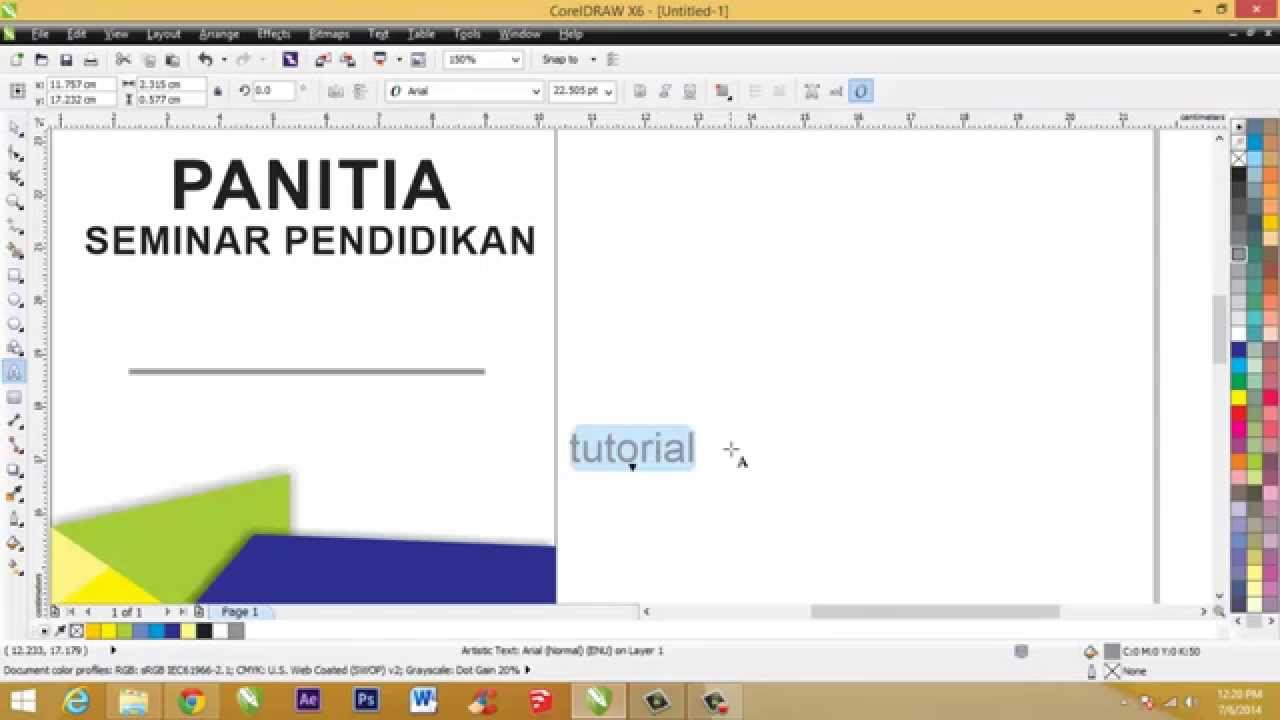
Task: Select the Table tool
Action: [15, 397]
